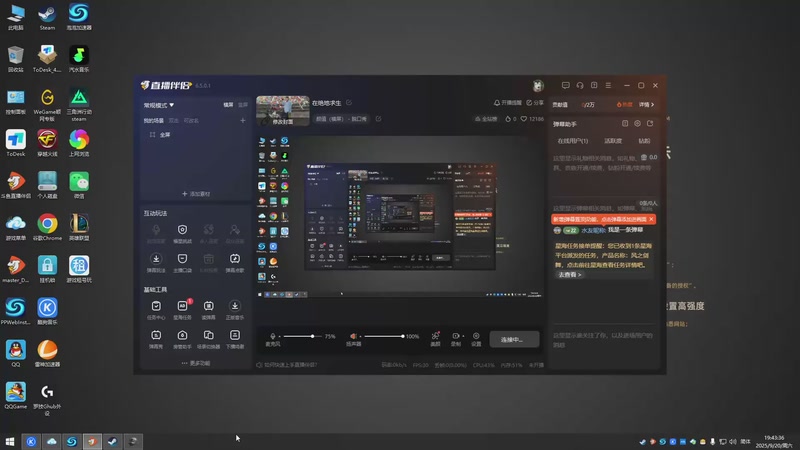Open 详情 details chevron
The height and width of the screenshot is (450, 800).
click(x=646, y=105)
